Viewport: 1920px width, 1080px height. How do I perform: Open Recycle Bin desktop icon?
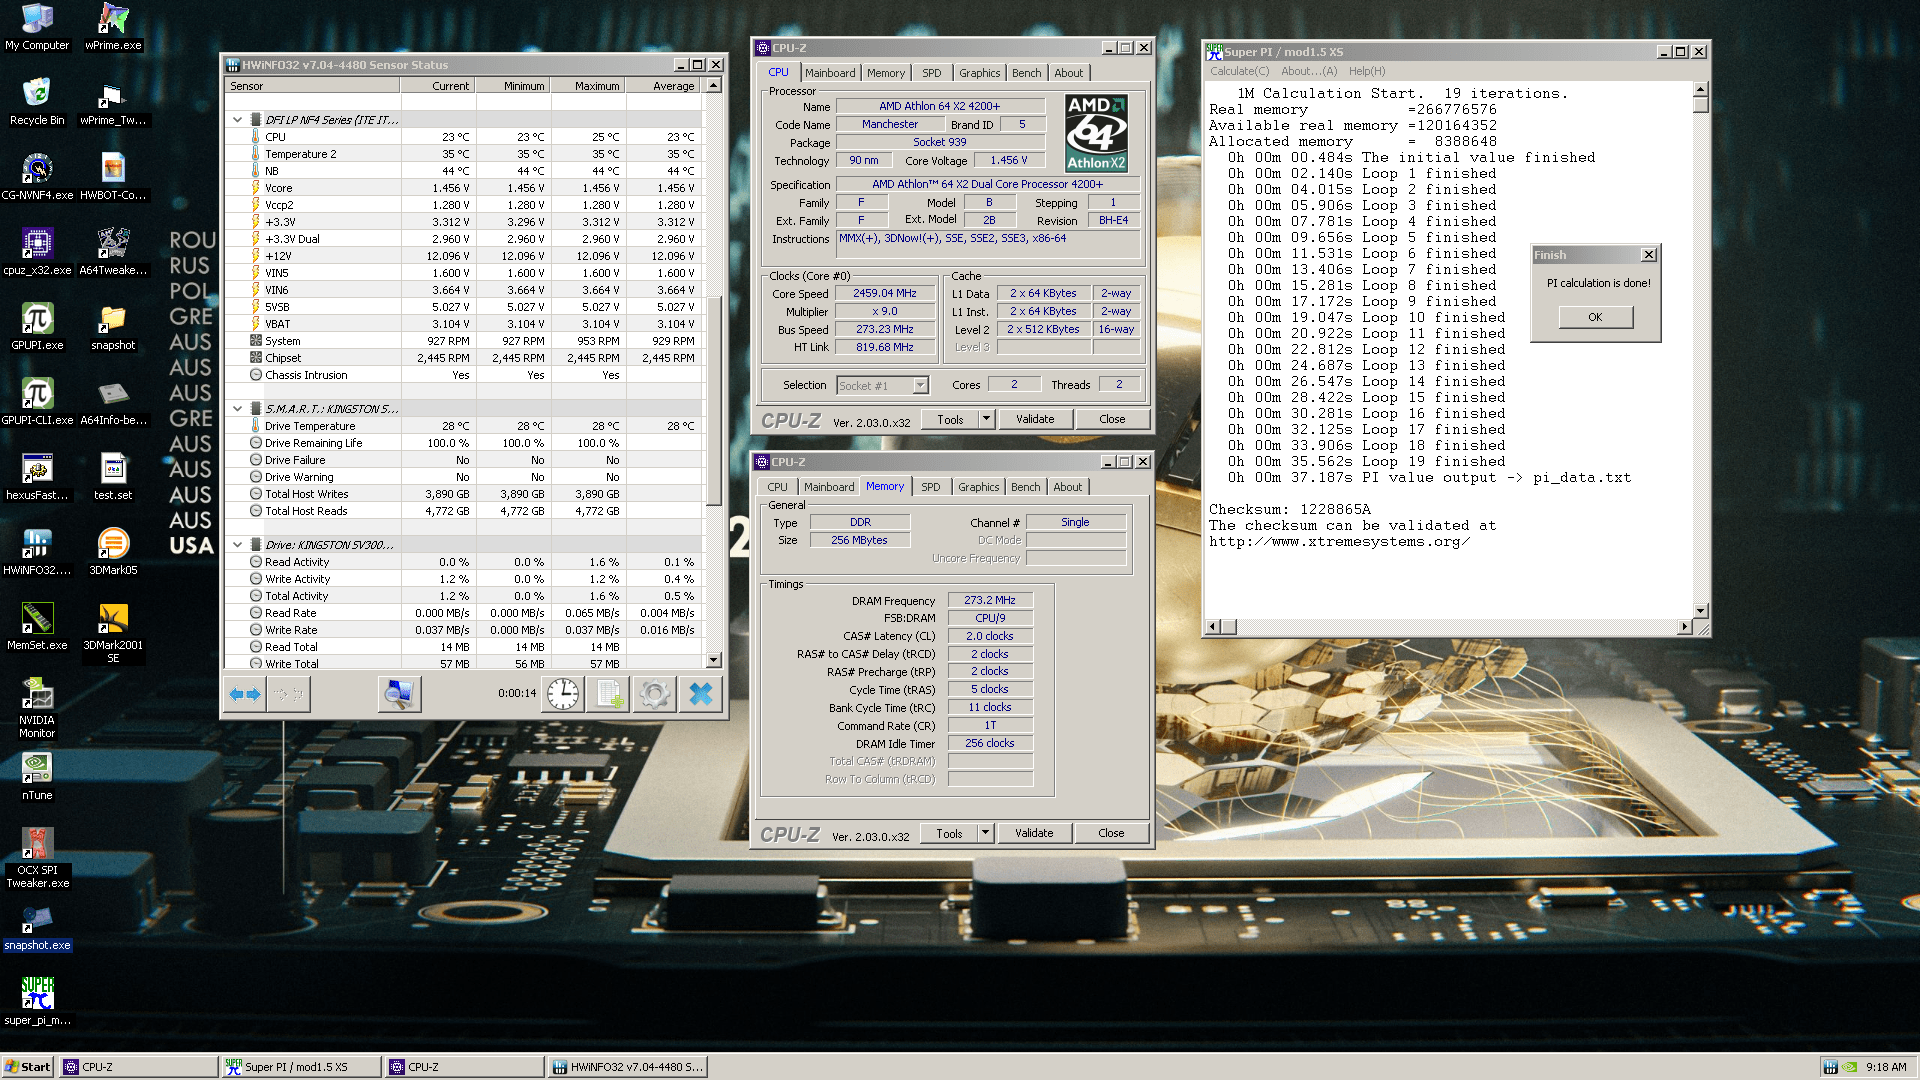click(x=37, y=102)
